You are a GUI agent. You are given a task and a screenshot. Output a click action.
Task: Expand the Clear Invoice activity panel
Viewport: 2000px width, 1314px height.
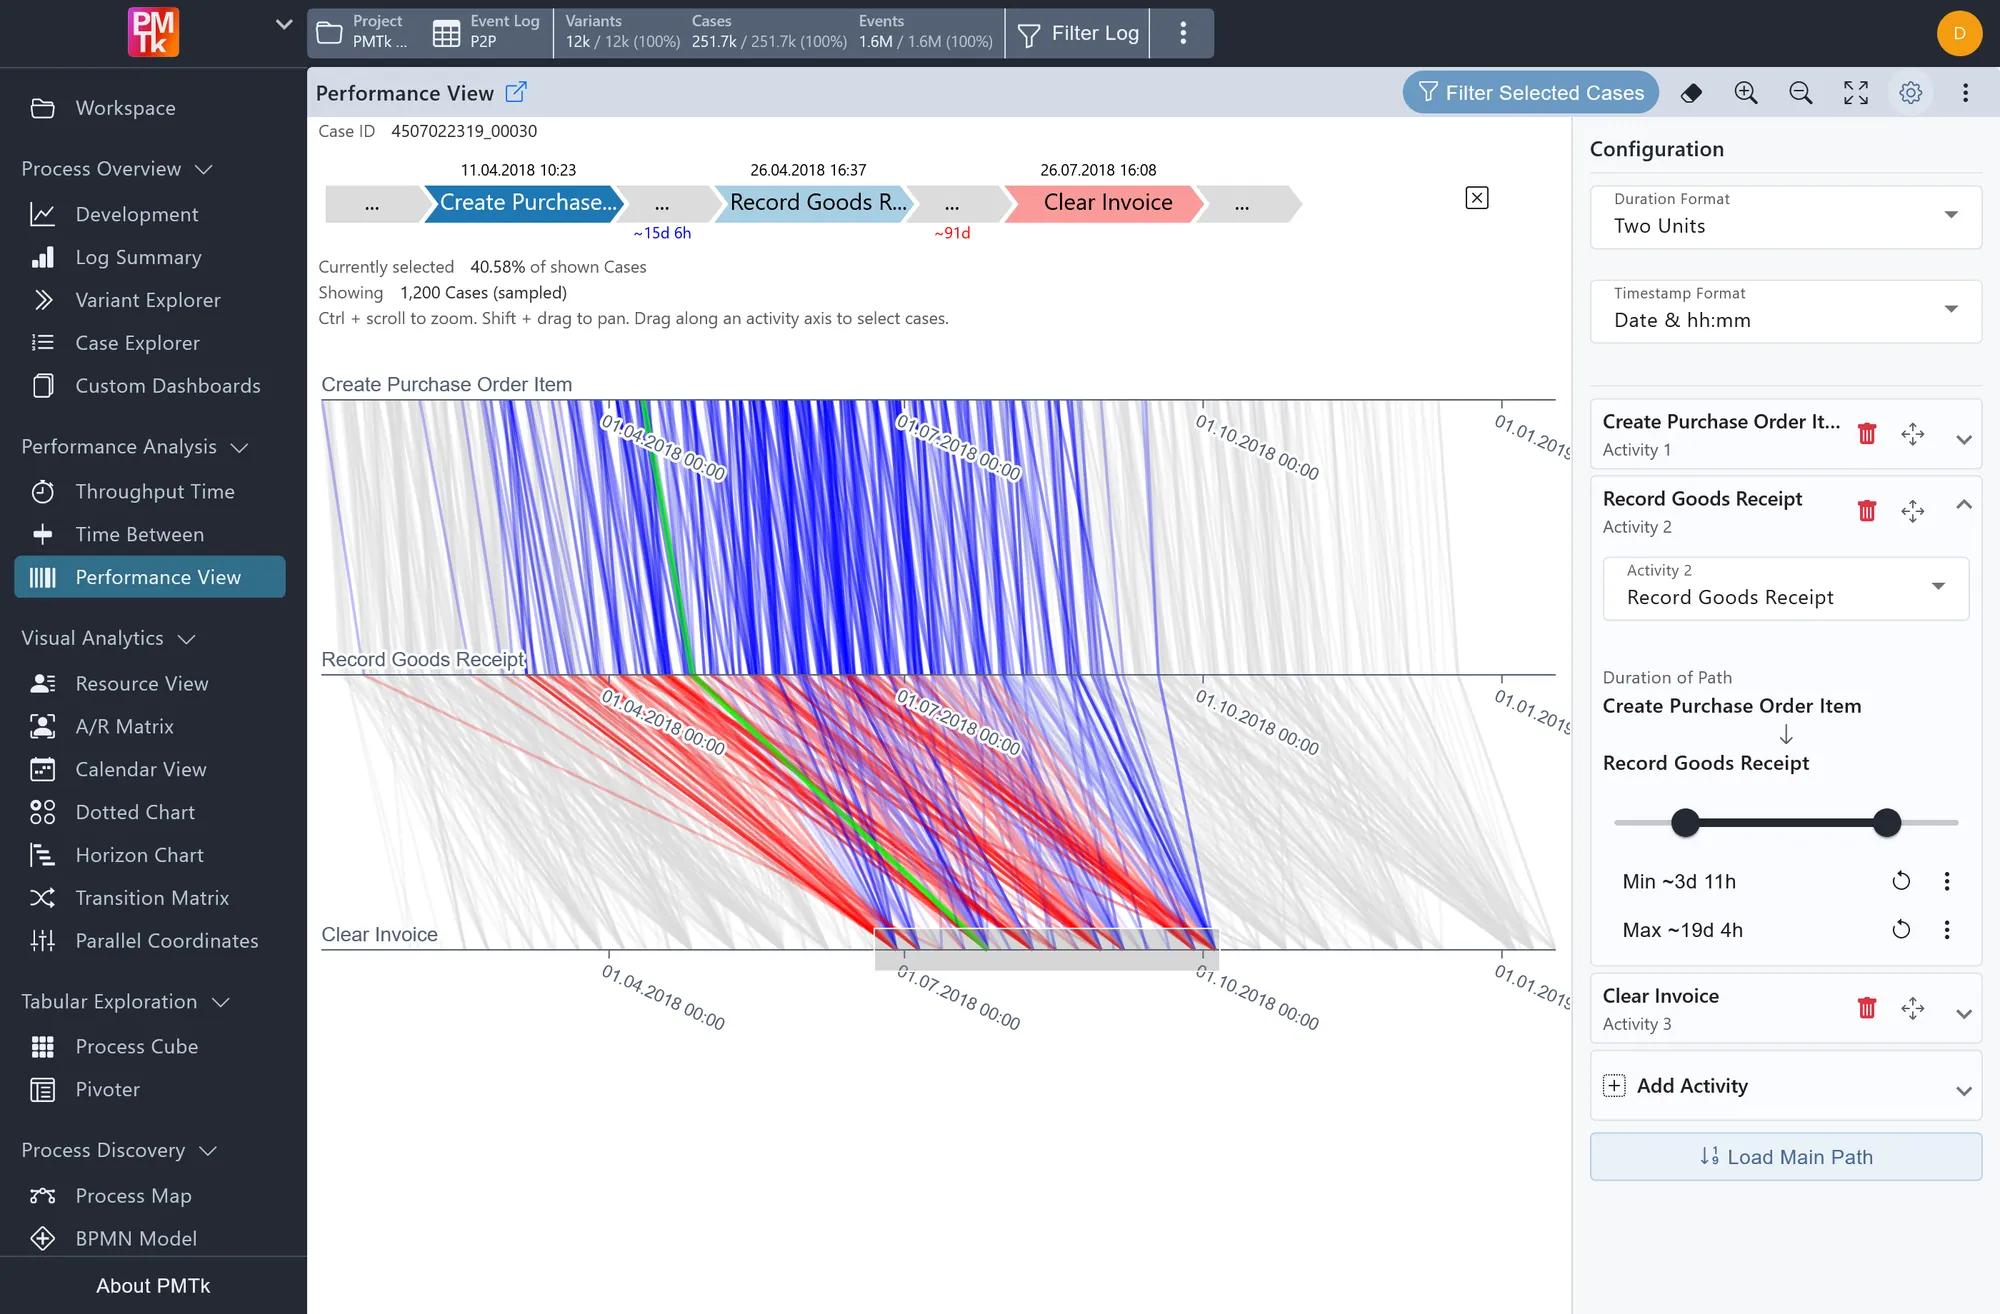pos(1964,1013)
